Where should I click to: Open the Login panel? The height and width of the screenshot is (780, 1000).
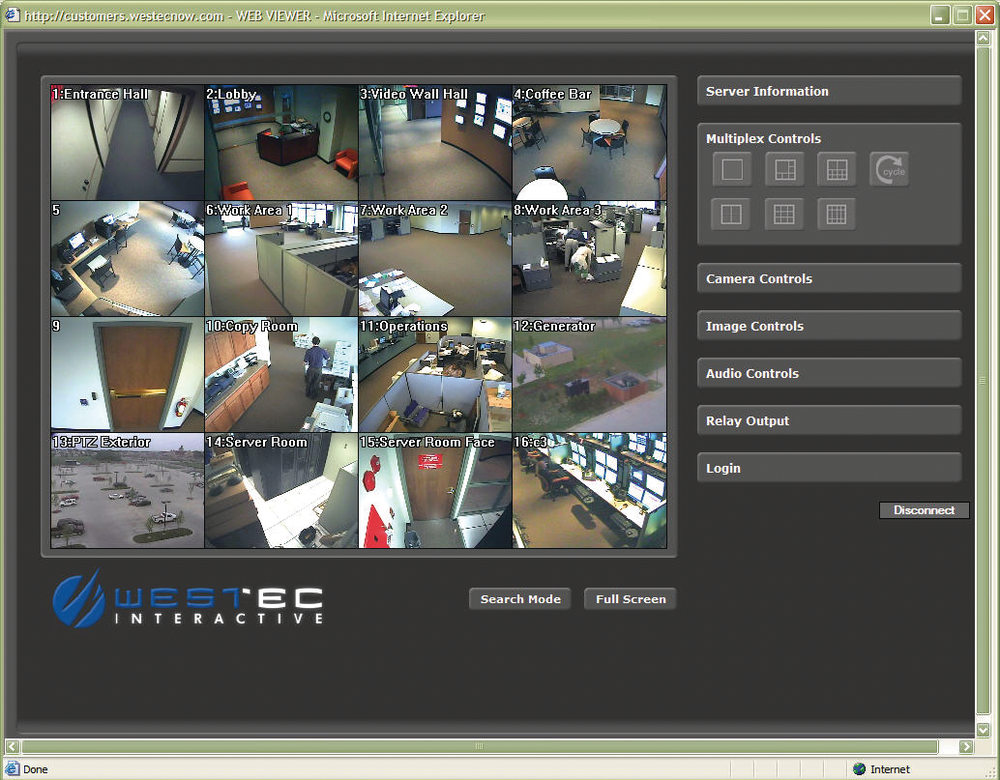point(828,468)
